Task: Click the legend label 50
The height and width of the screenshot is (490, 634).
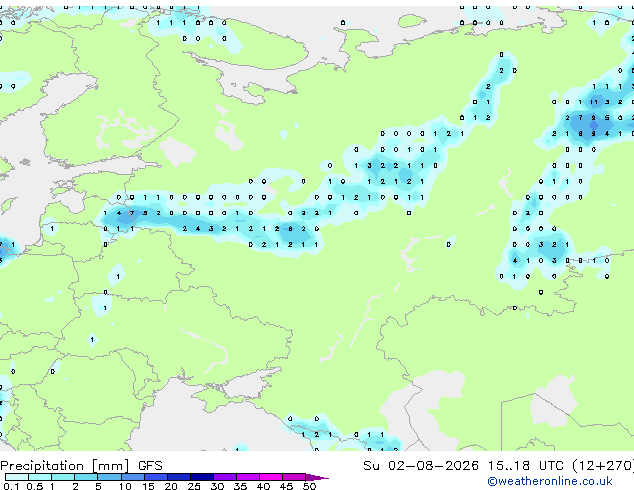Action: [x=309, y=486]
